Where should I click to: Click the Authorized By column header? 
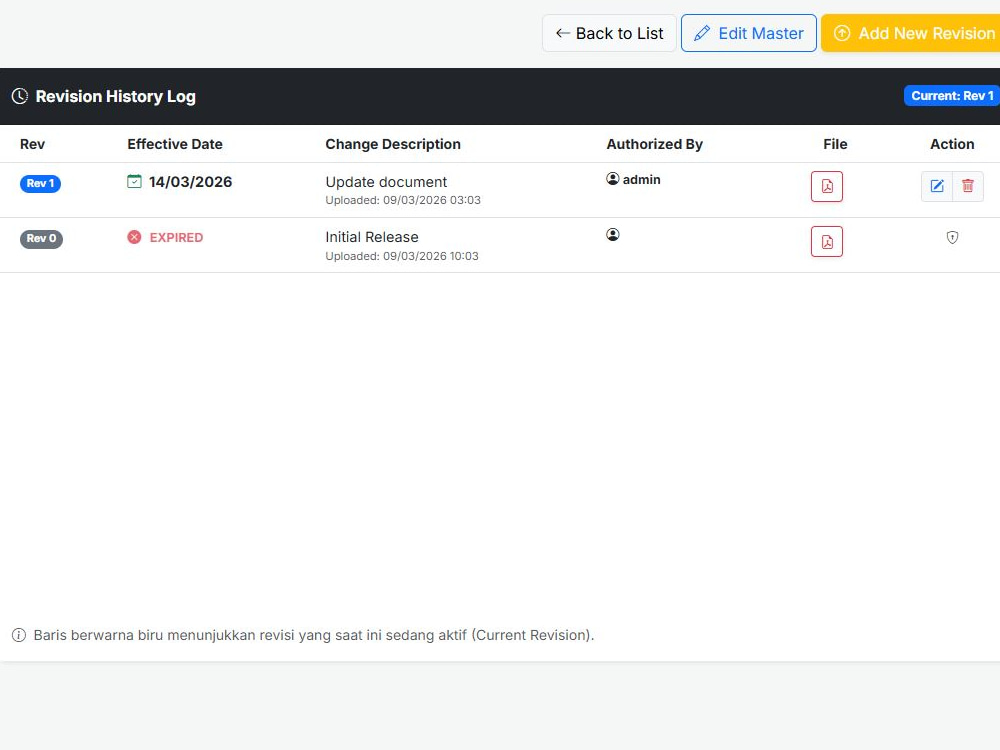(654, 144)
